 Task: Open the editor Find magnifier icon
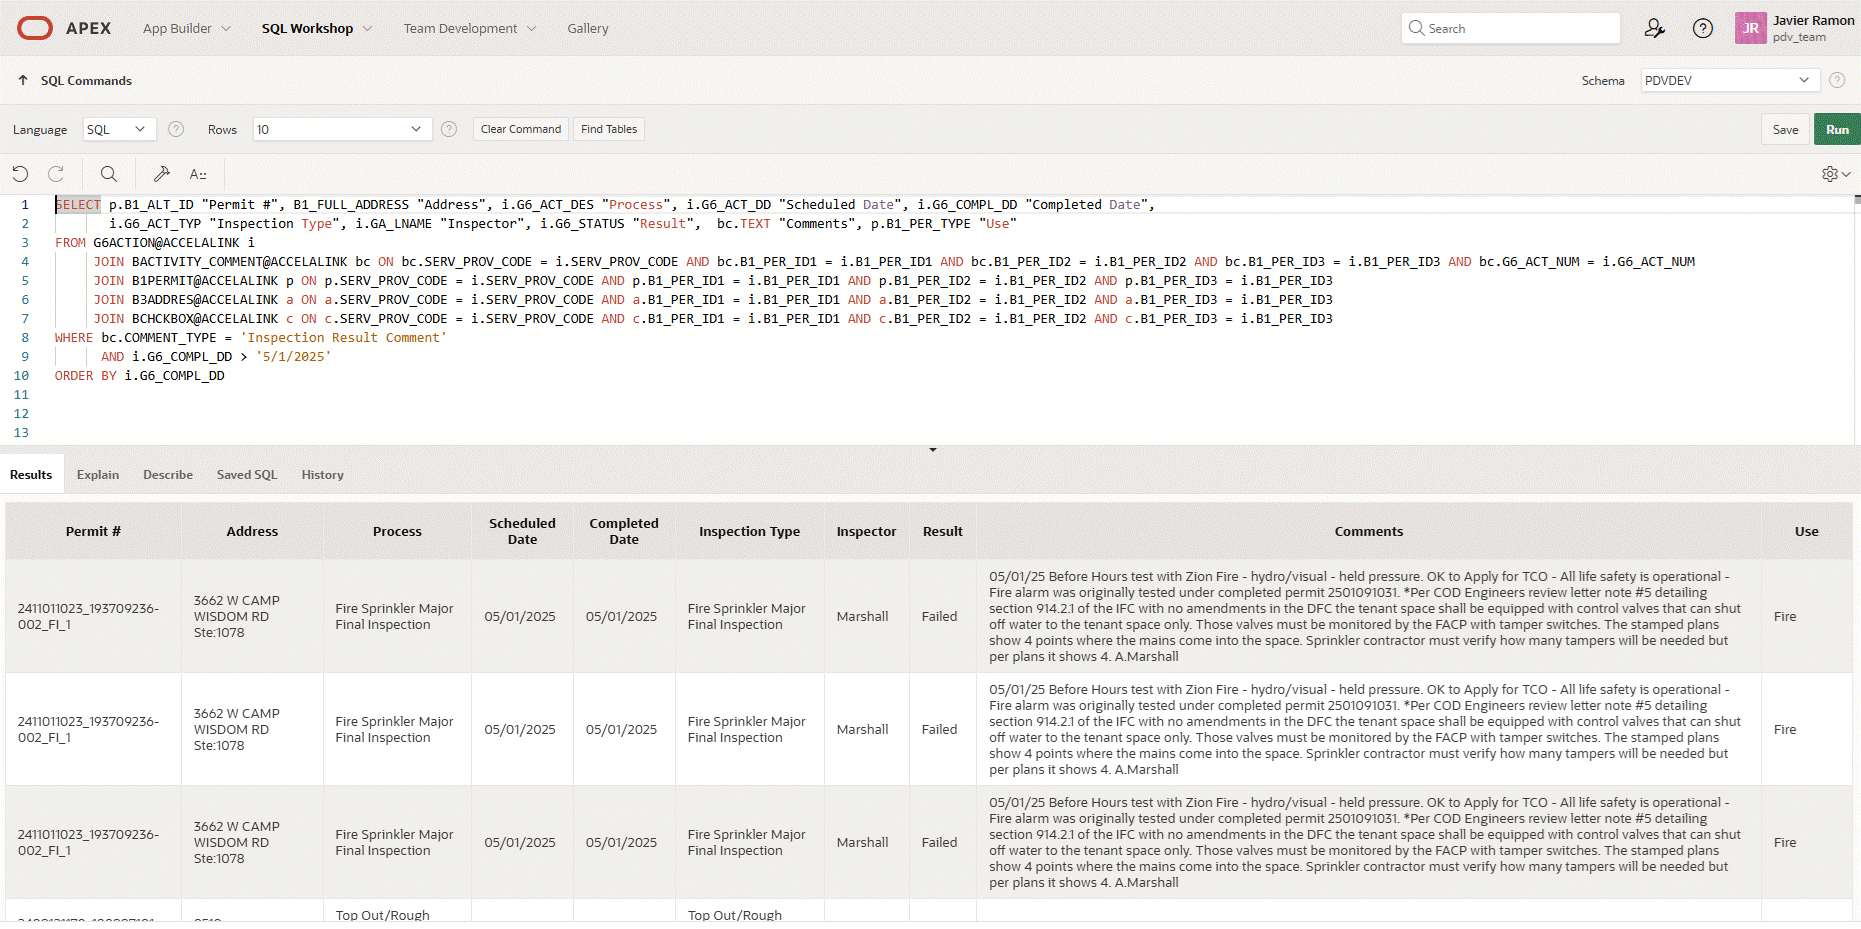pos(109,174)
